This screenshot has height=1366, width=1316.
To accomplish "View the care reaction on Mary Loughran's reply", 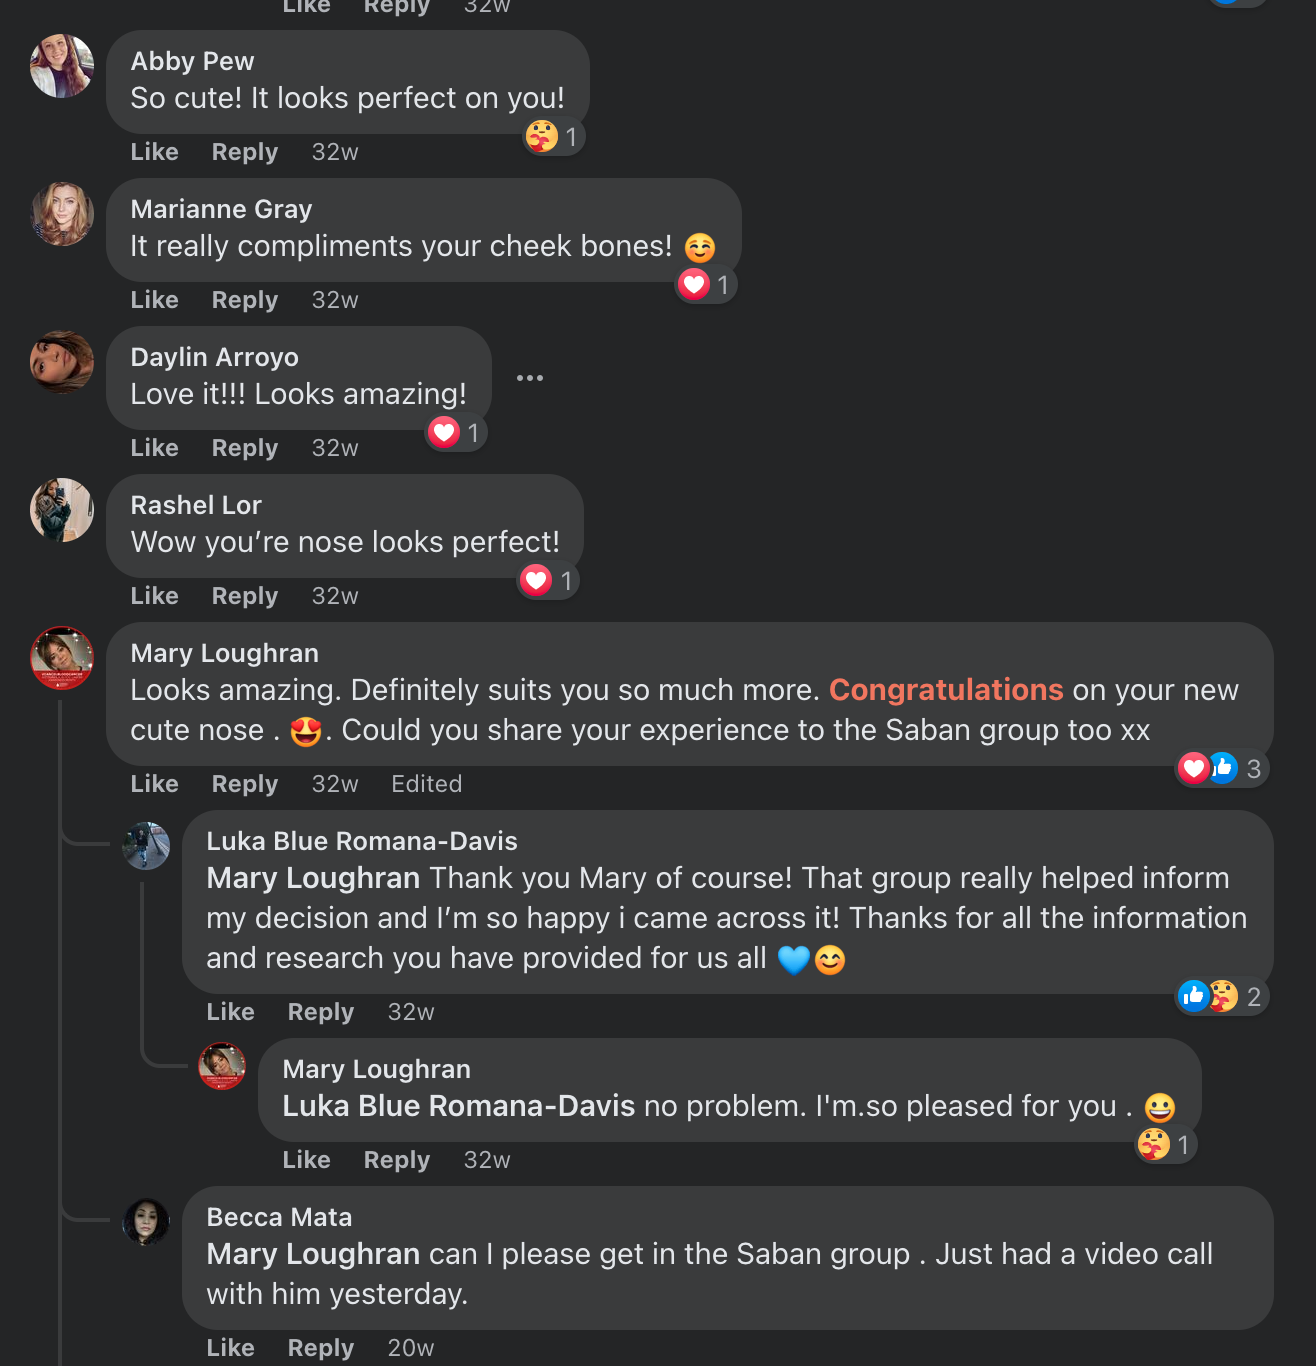I will pyautogui.click(x=1166, y=1144).
